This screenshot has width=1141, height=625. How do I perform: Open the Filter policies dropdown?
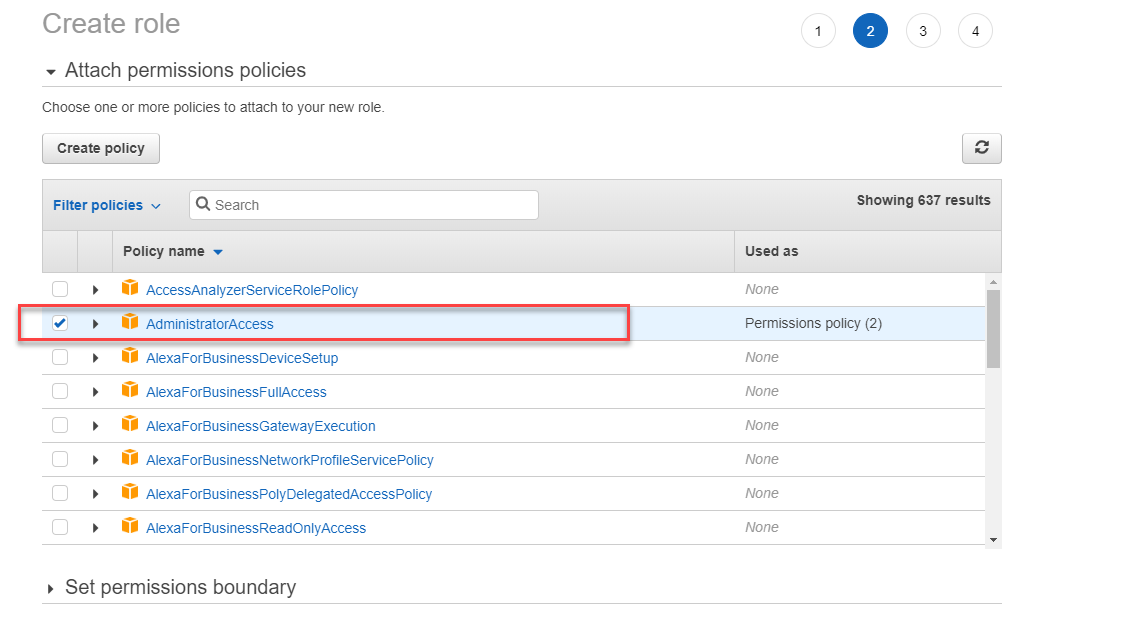pos(106,205)
